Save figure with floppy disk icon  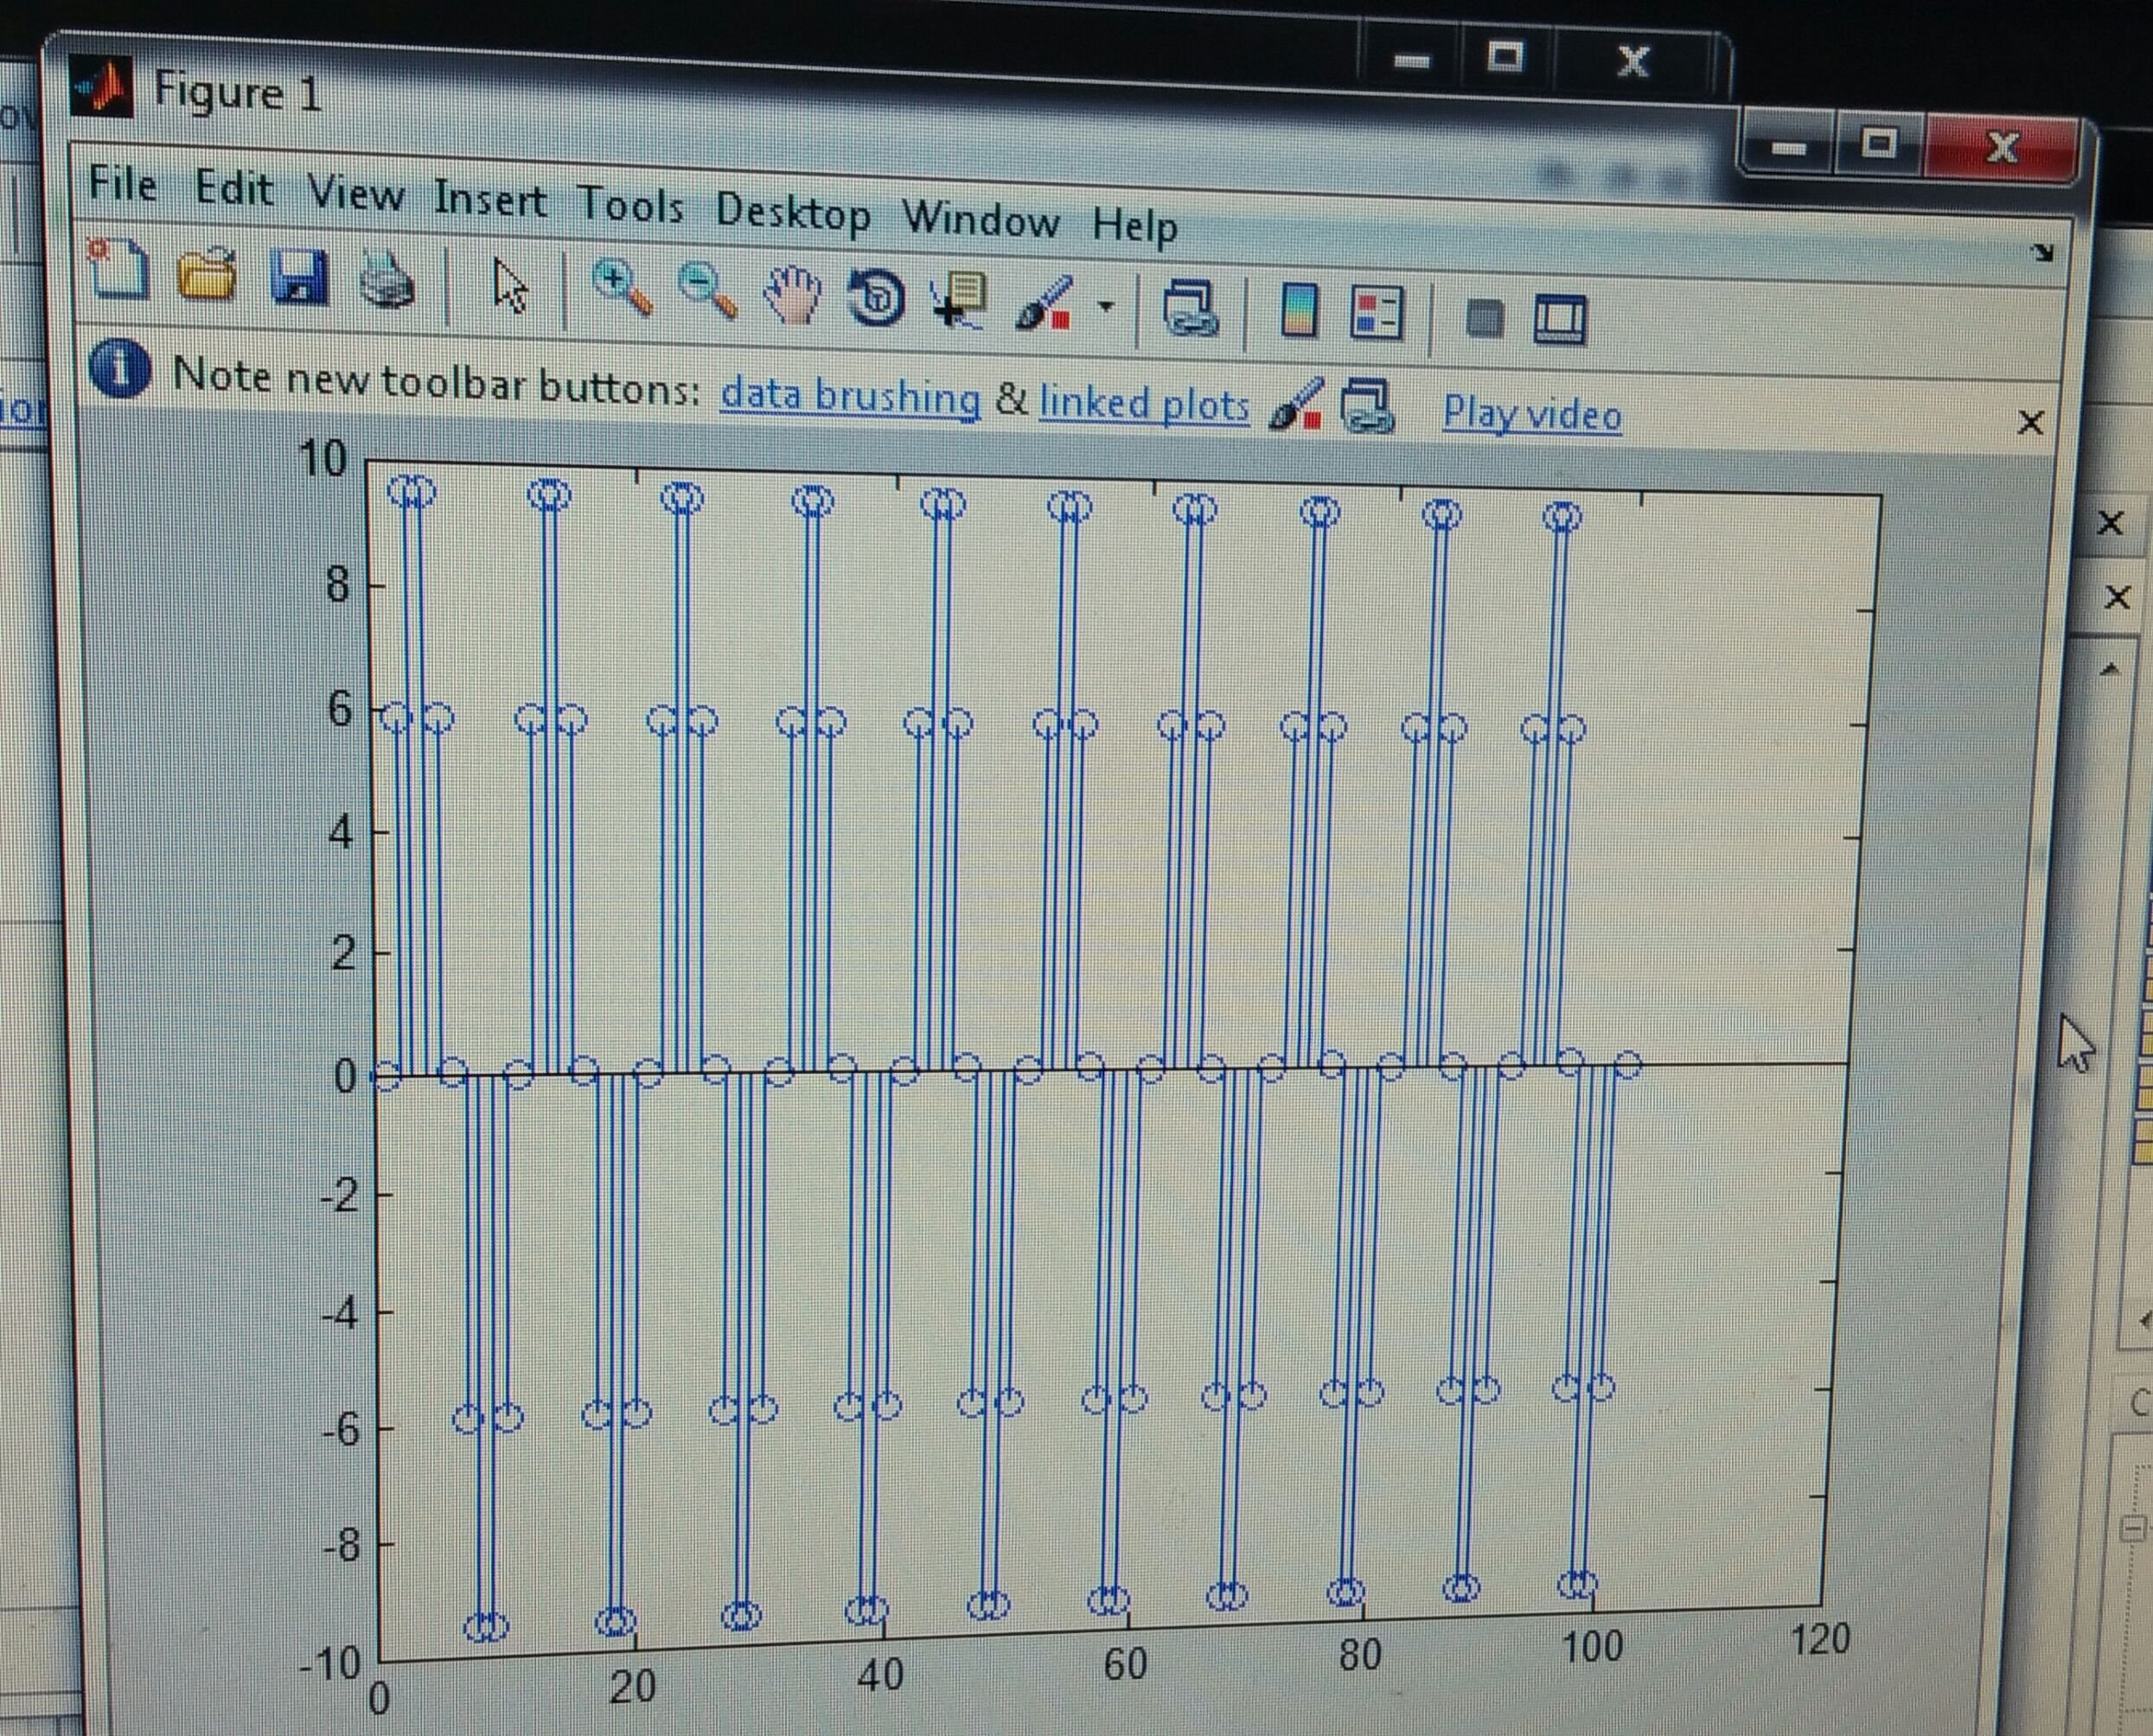point(298,277)
